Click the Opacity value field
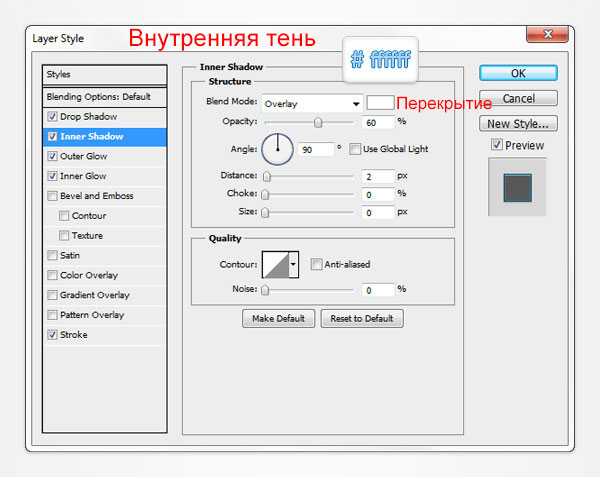600x477 pixels. (x=378, y=122)
